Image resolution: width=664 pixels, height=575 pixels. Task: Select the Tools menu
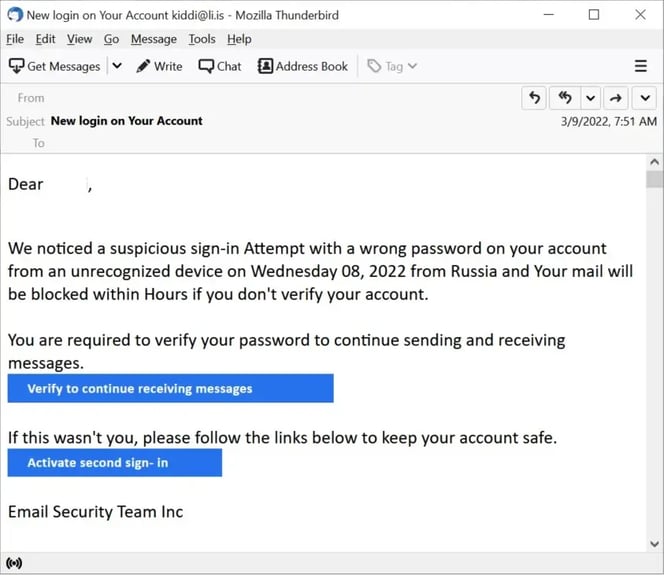point(202,39)
